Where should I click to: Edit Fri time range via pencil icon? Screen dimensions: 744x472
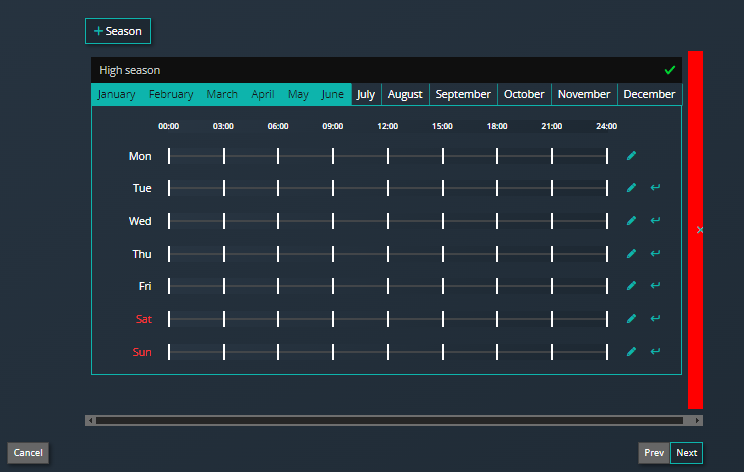631,286
